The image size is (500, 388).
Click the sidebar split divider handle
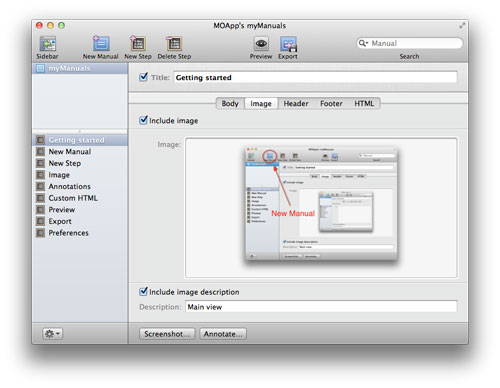[80, 131]
